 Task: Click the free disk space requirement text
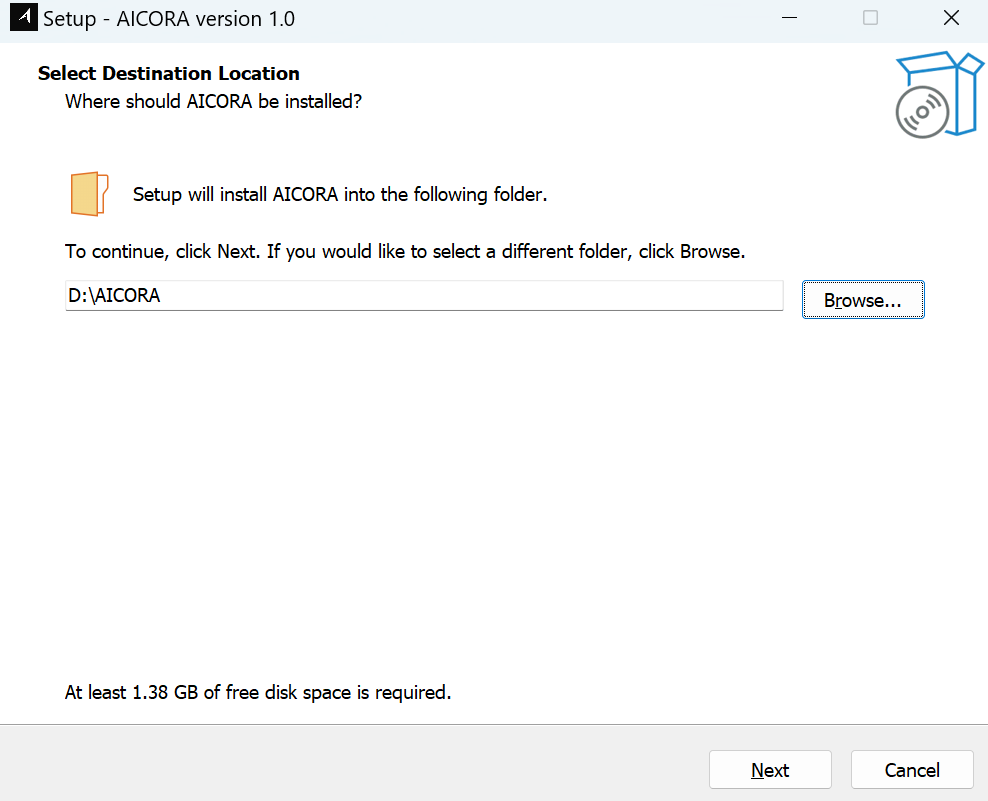coord(258,692)
